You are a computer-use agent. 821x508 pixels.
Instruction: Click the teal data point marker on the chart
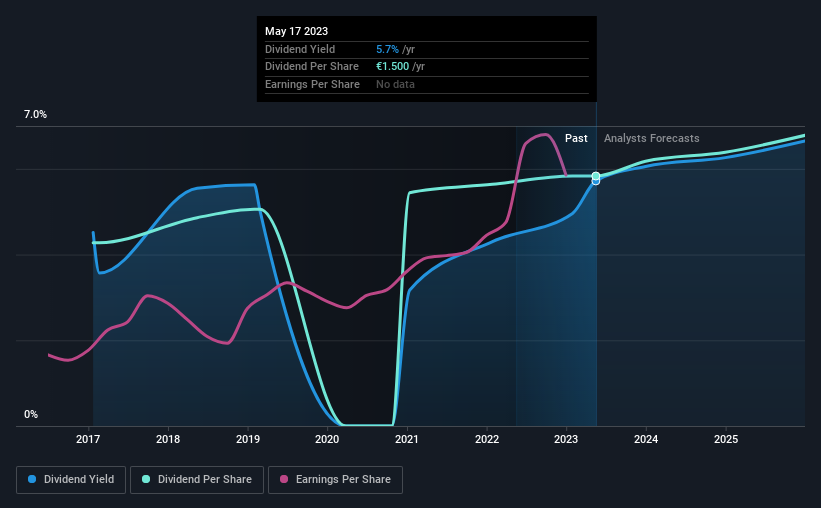click(596, 176)
